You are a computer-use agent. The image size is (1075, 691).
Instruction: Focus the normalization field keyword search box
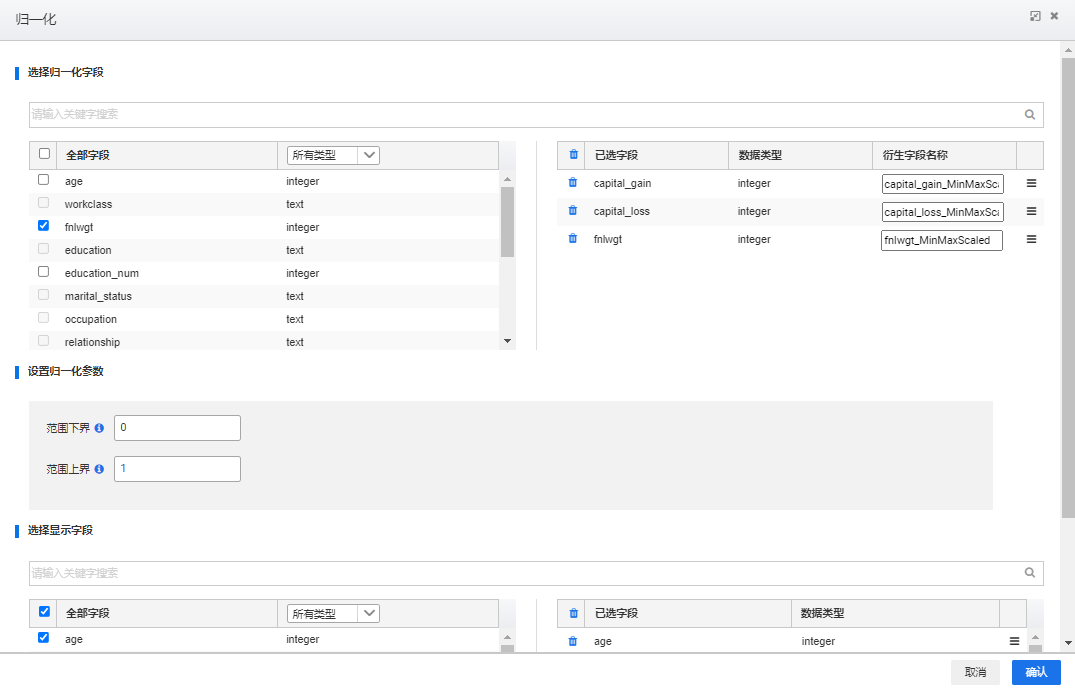click(x=536, y=114)
